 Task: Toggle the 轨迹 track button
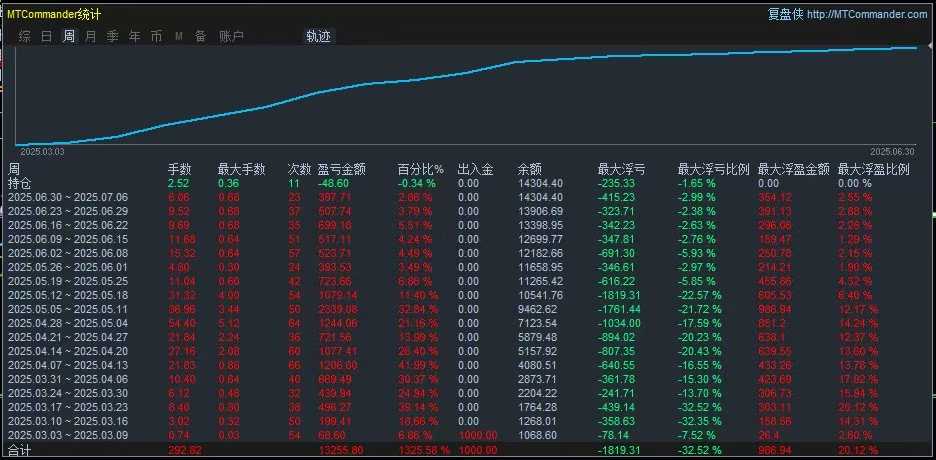point(318,36)
